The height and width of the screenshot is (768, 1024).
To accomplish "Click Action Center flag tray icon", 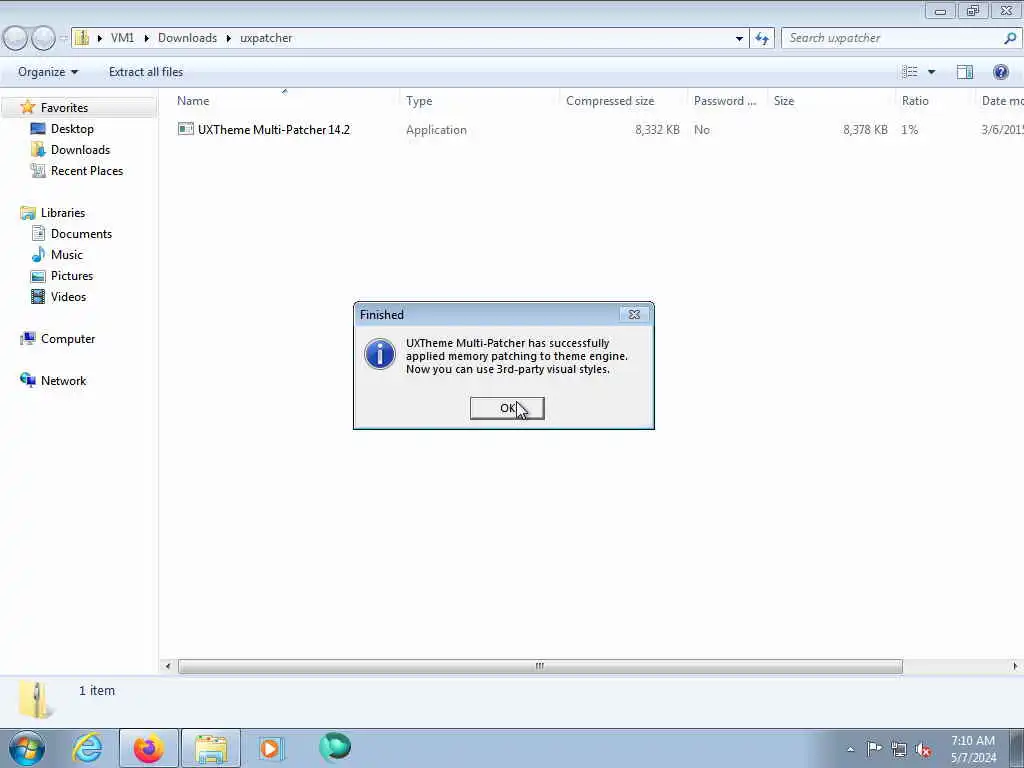I will click(874, 749).
